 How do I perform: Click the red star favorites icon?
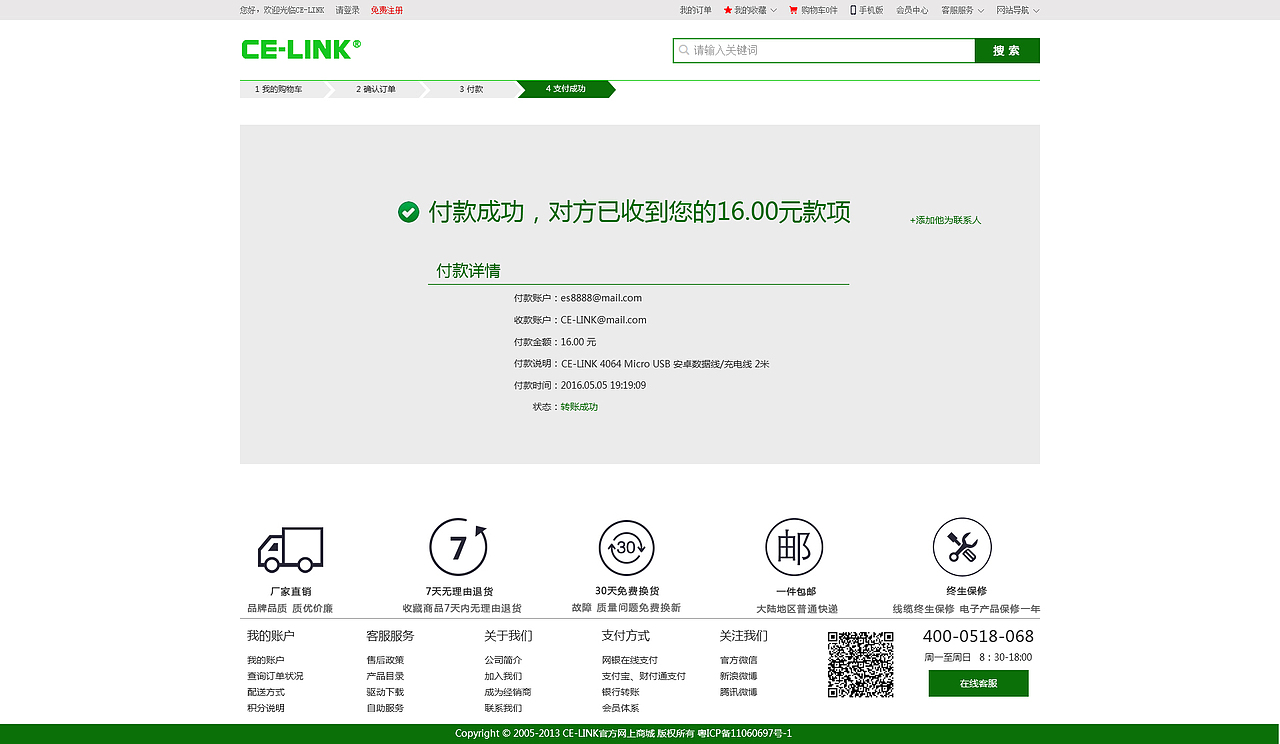coord(728,10)
